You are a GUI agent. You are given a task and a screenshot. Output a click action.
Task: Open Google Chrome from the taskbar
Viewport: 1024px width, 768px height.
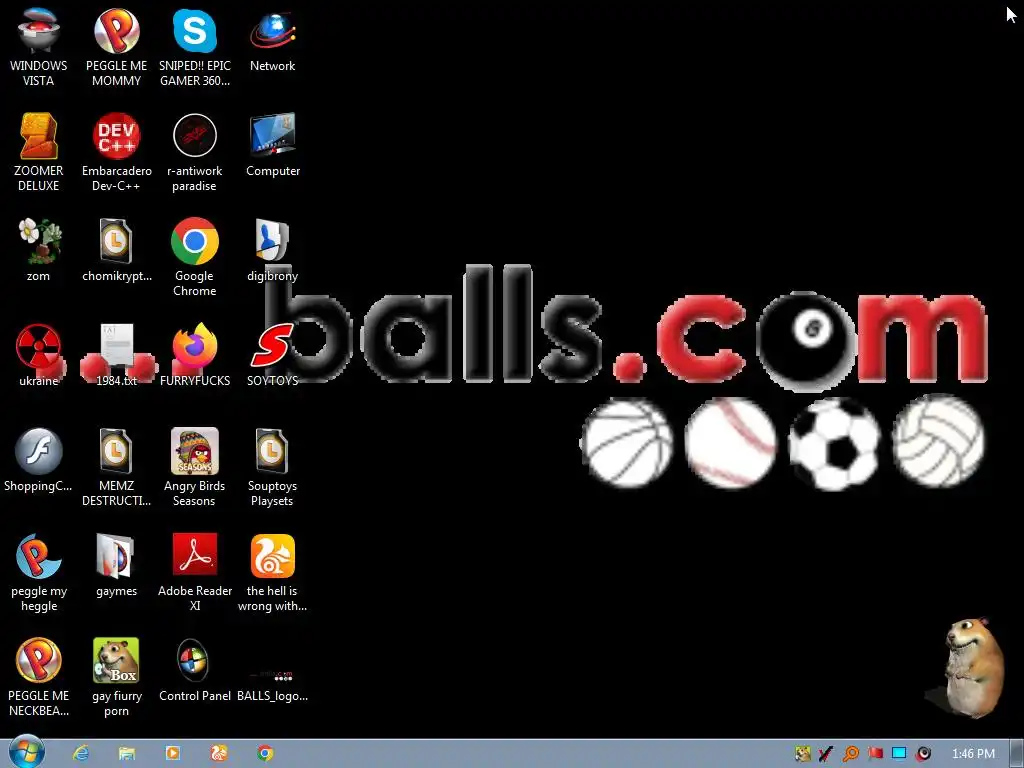265,754
